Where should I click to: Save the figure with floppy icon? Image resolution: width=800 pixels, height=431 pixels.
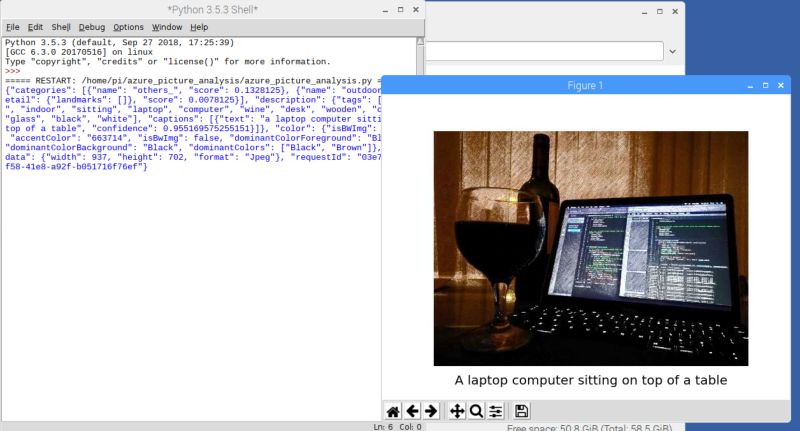521,411
